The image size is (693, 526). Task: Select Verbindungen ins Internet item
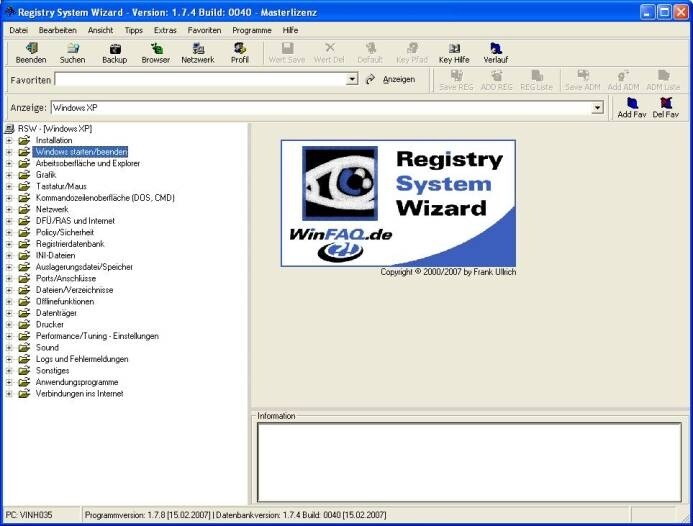[x=79, y=393]
